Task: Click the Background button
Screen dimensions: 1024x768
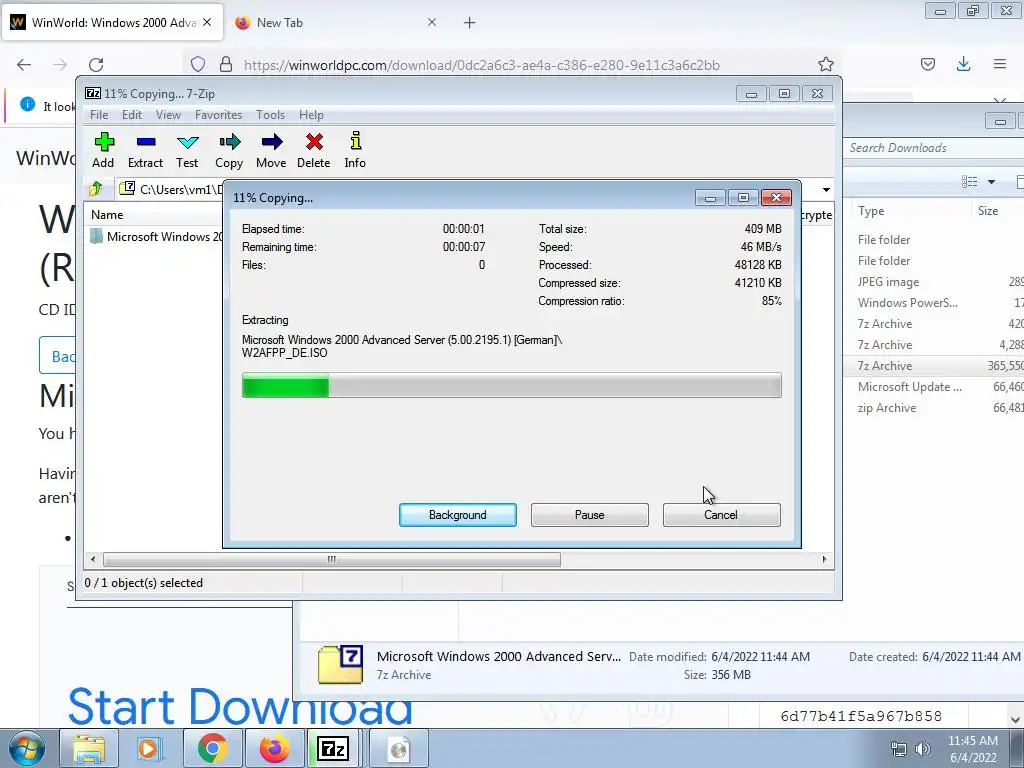Action: pyautogui.click(x=458, y=515)
